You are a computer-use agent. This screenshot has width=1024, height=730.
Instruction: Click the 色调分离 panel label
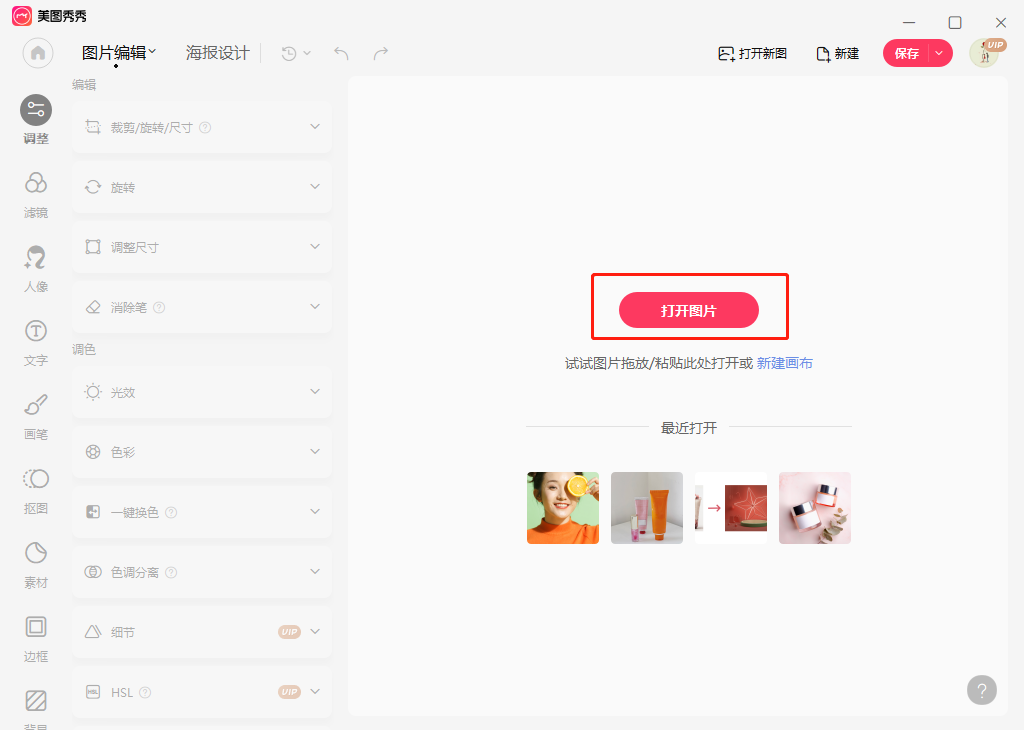pyautogui.click(x=135, y=573)
